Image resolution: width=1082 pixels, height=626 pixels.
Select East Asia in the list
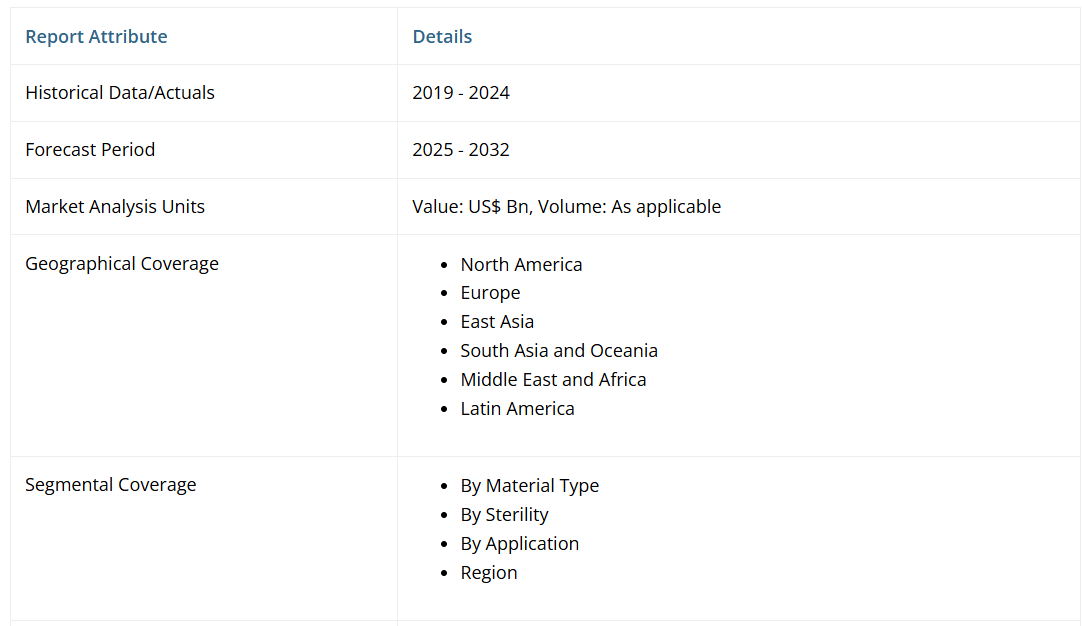coord(497,322)
